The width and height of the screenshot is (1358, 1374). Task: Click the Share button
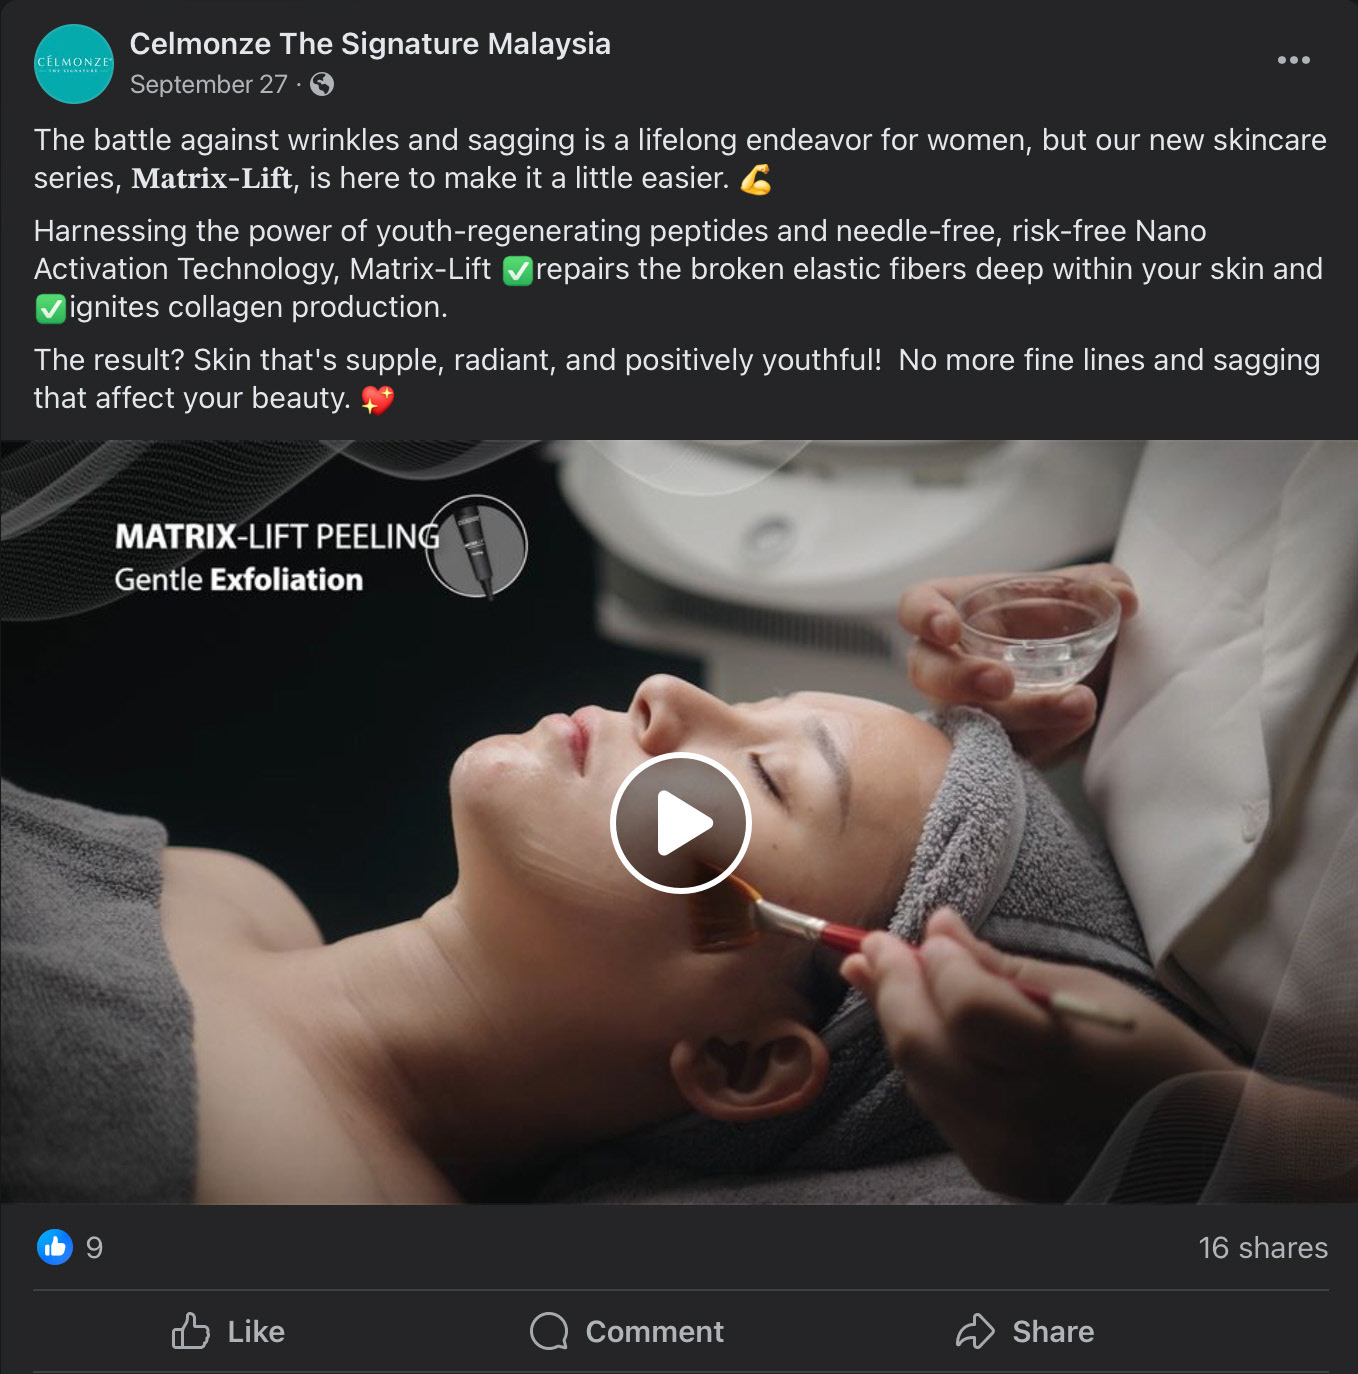coord(1025,1331)
